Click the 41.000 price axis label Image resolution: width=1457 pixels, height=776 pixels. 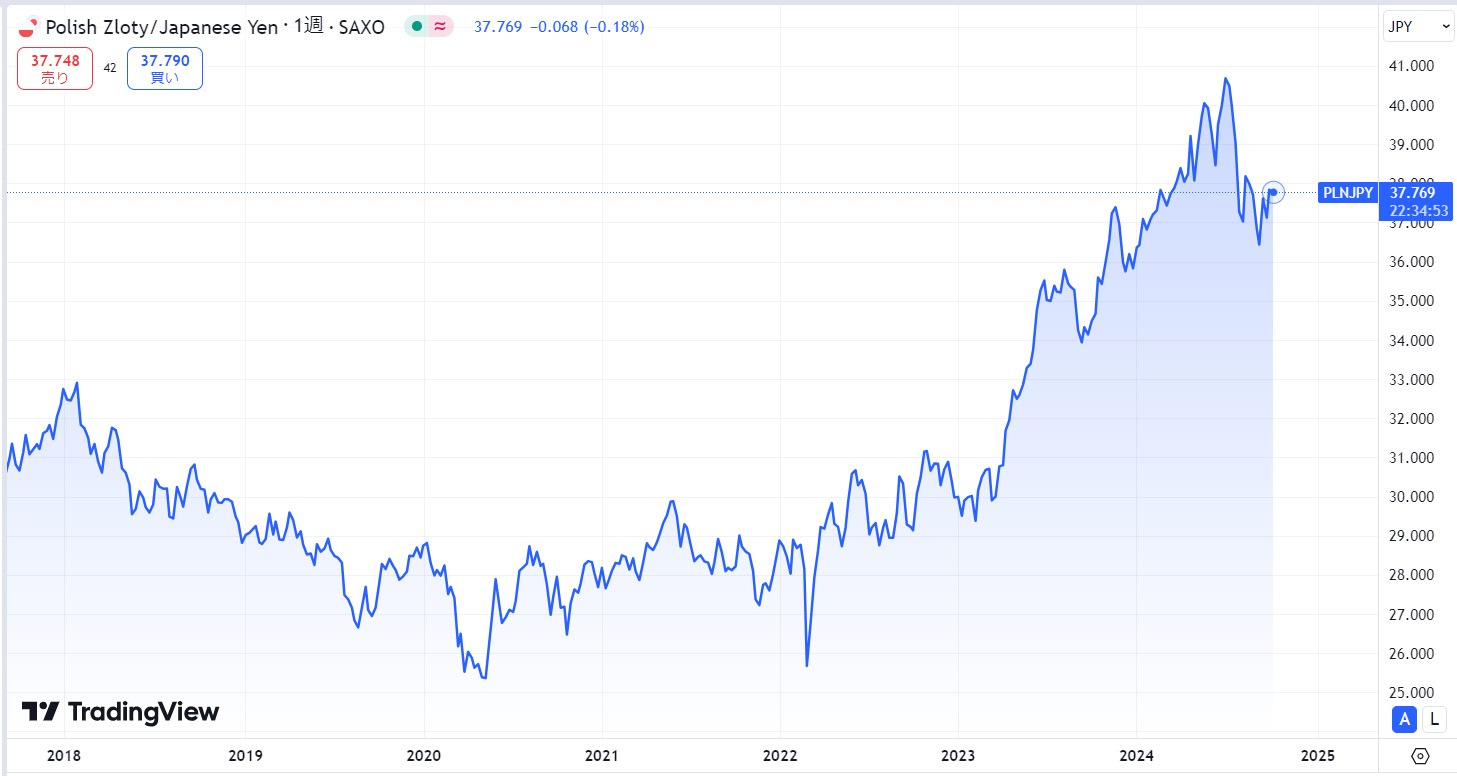[1414, 66]
